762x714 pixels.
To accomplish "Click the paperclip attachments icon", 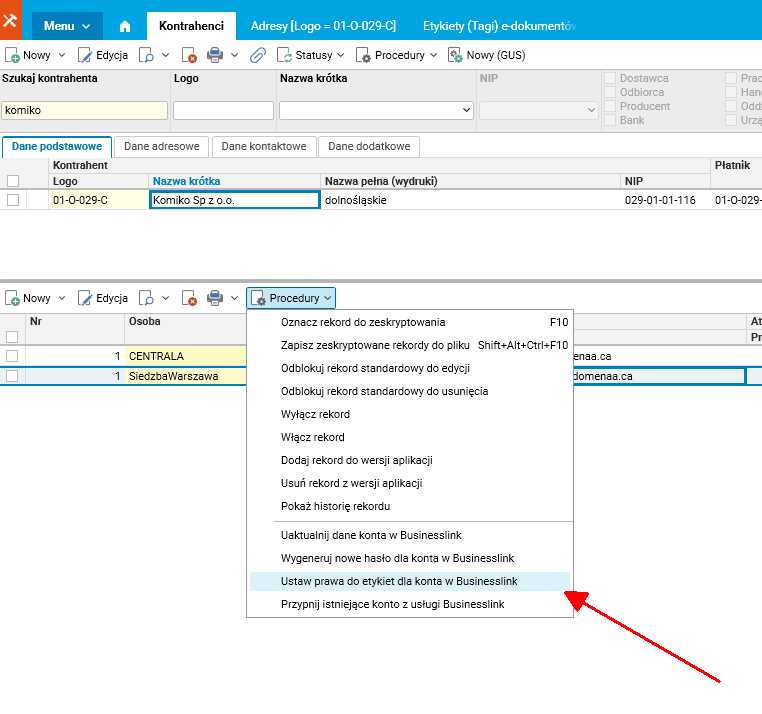I will [x=258, y=55].
